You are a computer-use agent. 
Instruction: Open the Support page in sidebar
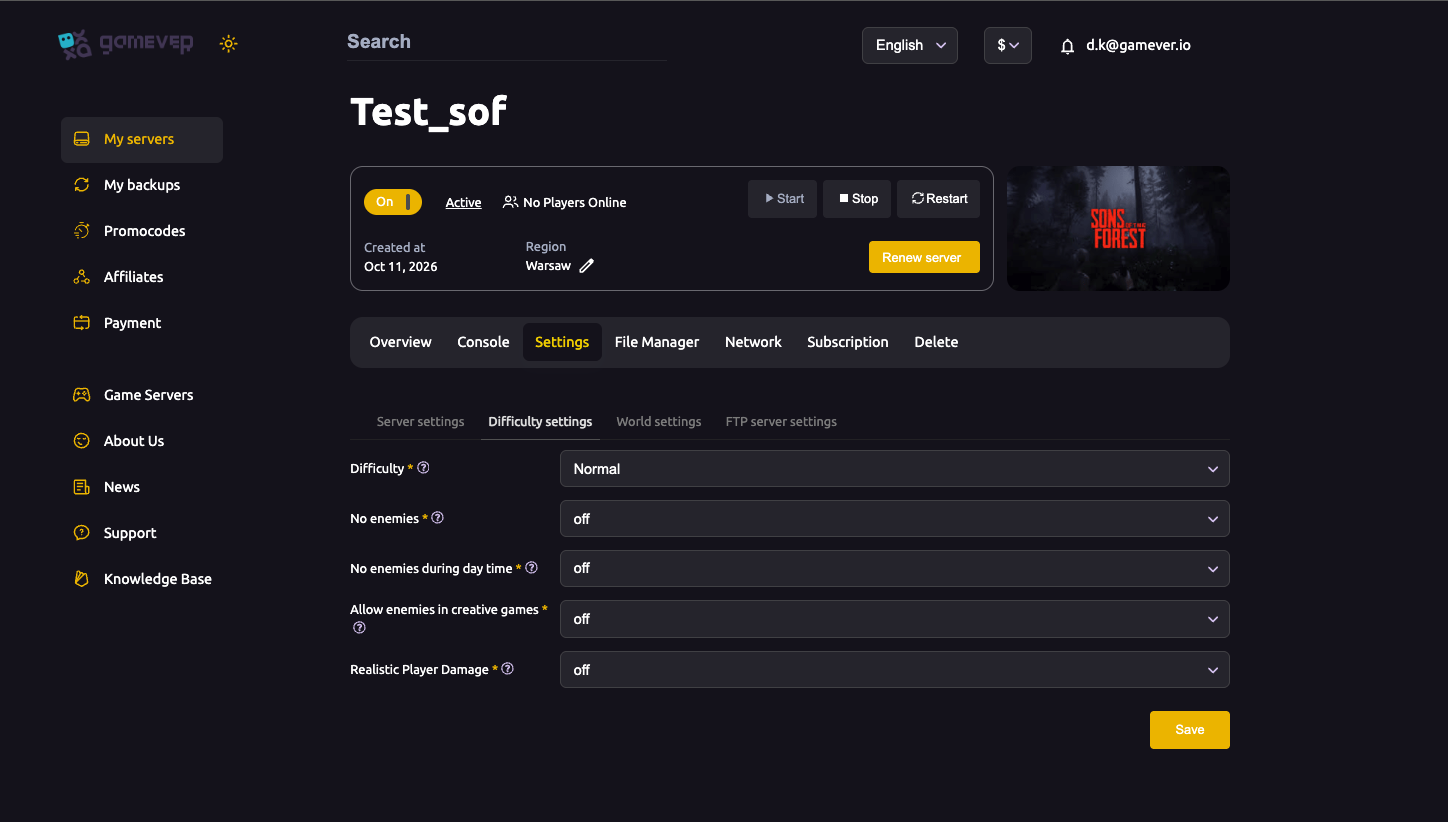130,533
